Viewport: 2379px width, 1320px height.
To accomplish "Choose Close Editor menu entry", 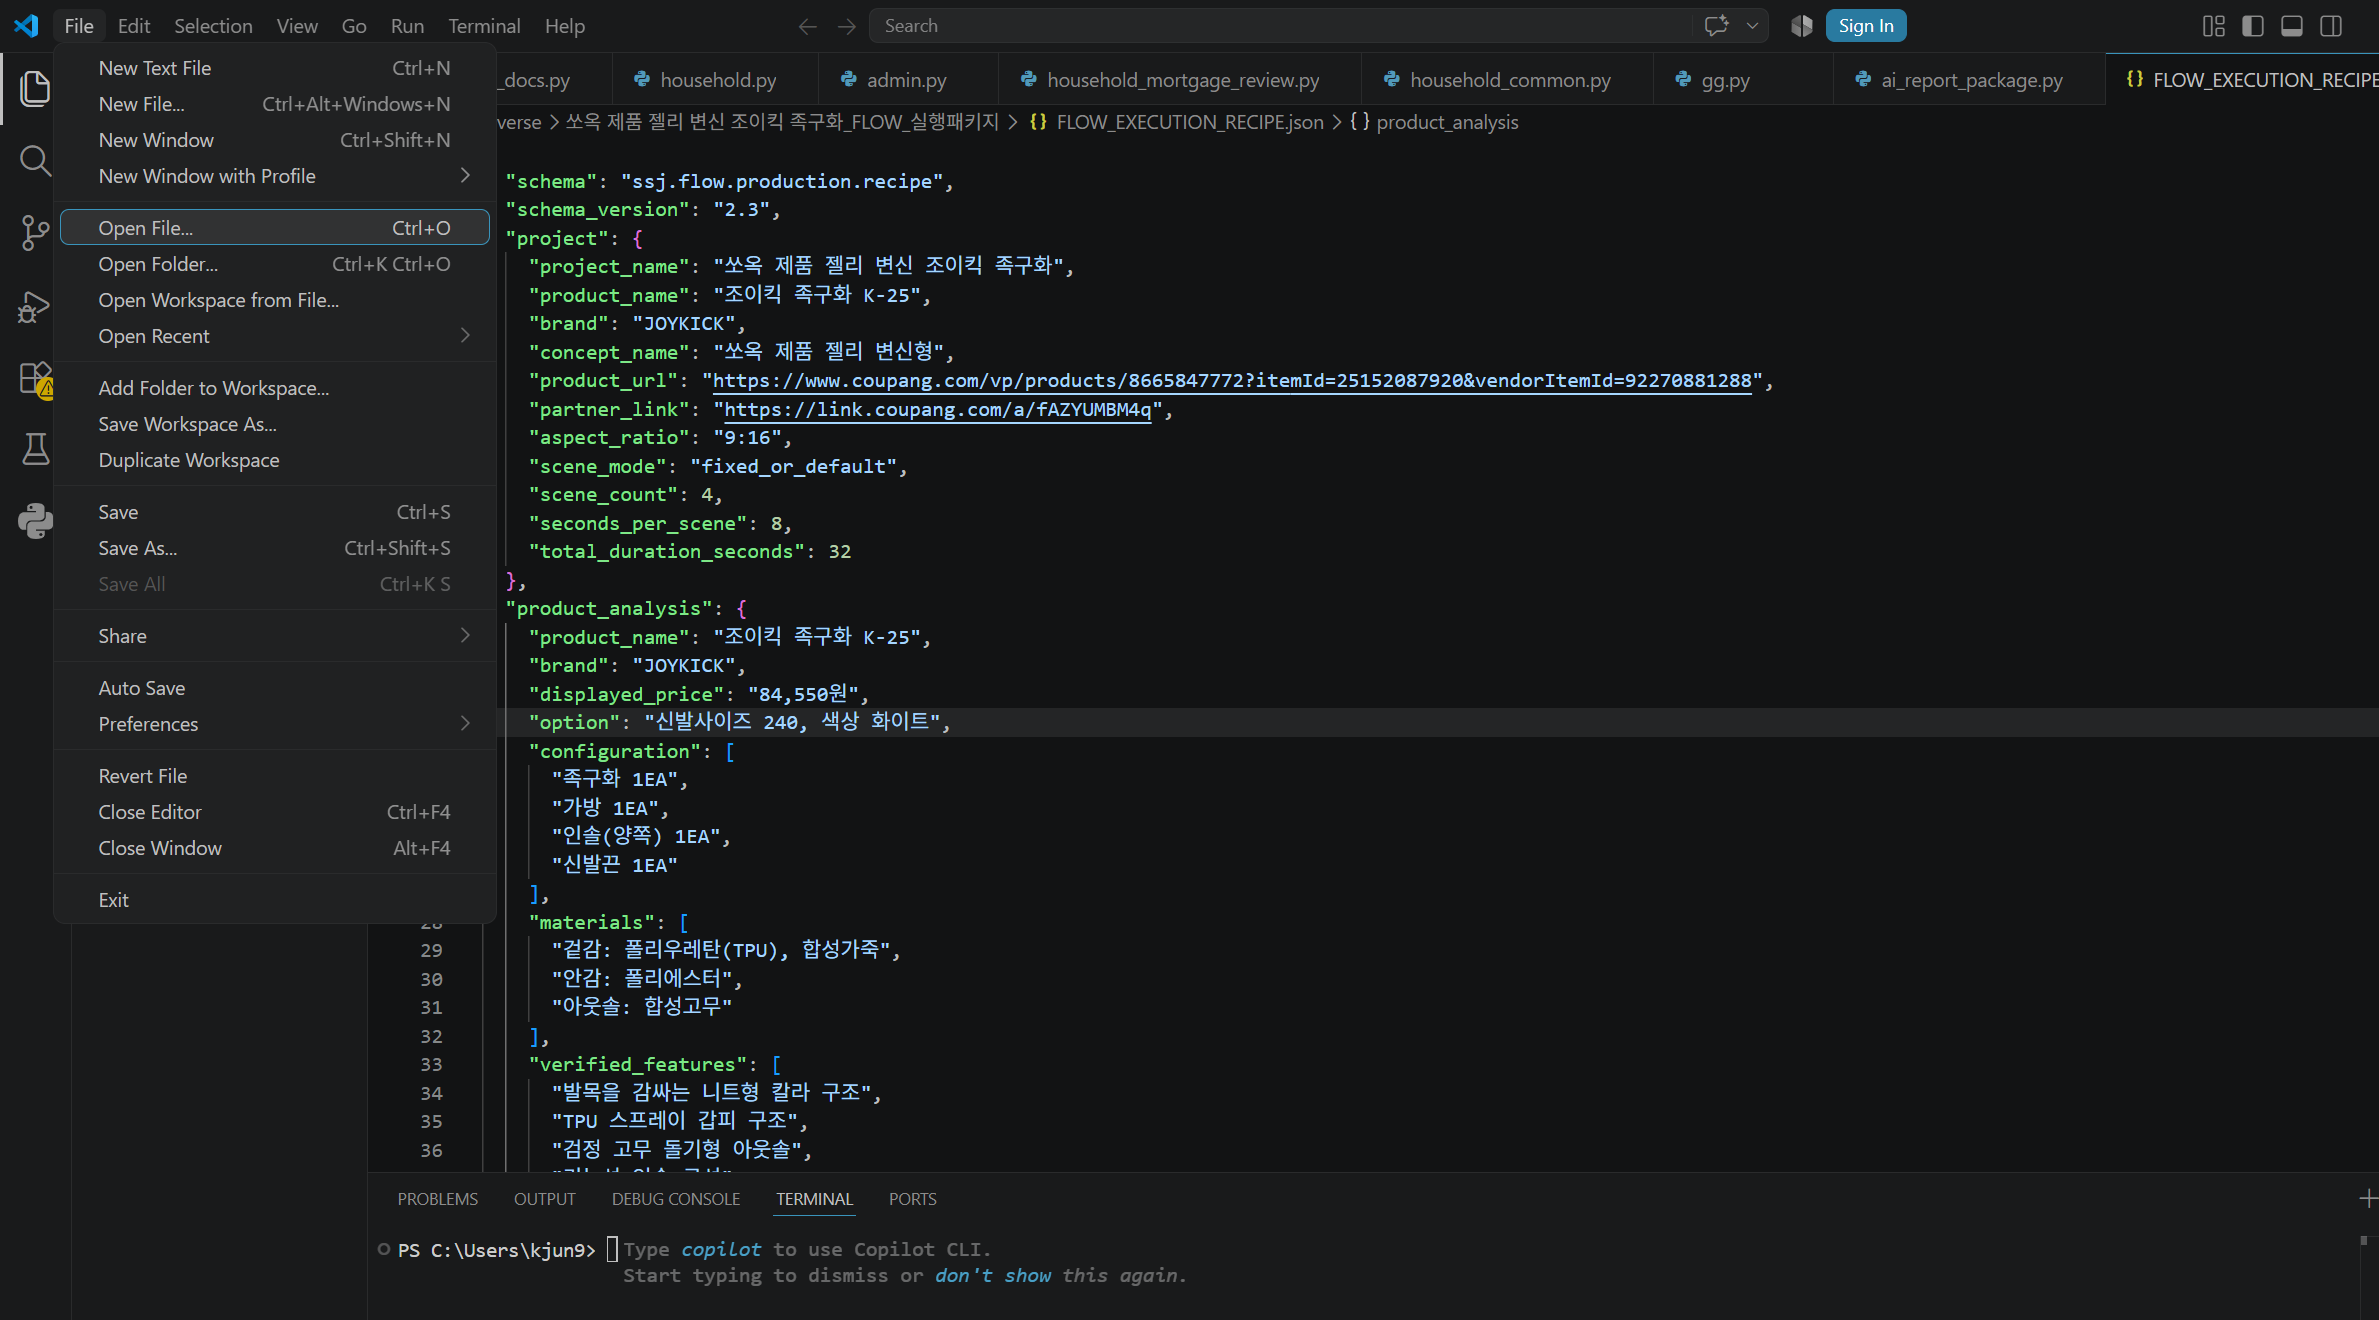I will click(x=275, y=812).
